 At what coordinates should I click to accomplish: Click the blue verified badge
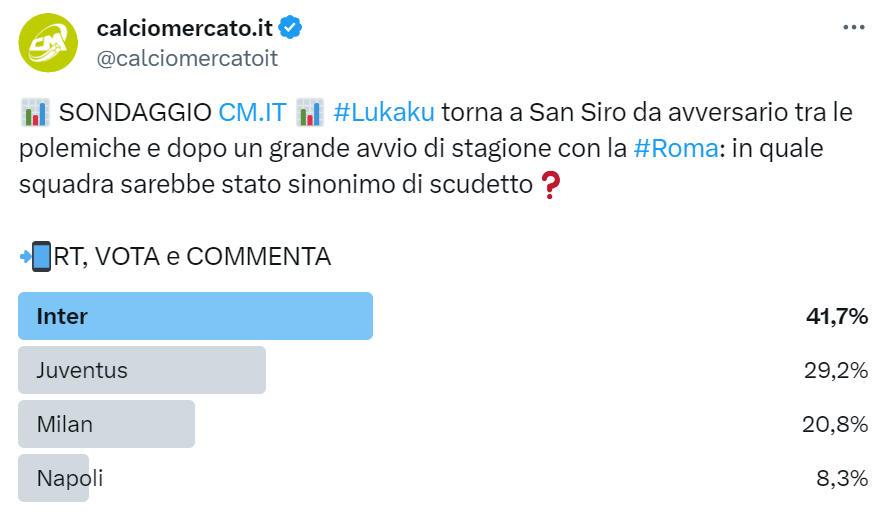[x=291, y=29]
